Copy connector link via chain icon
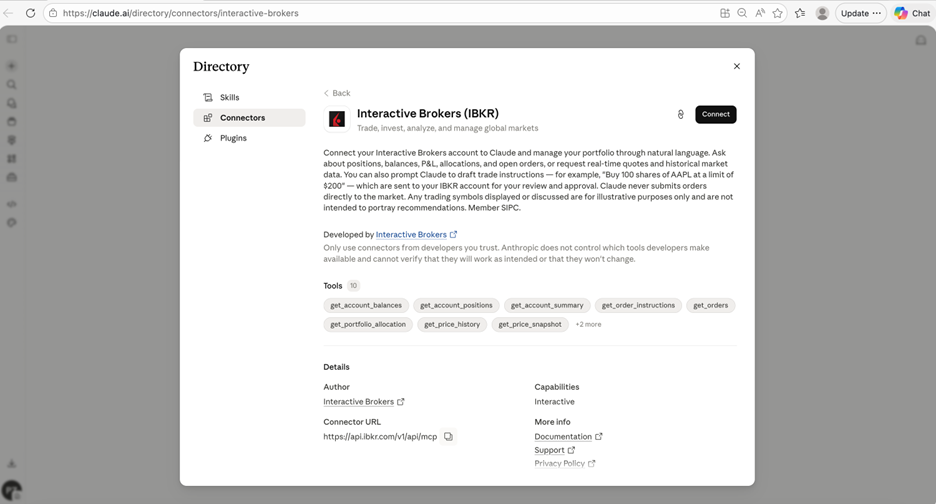Viewport: 936px width, 504px height. [x=681, y=115]
